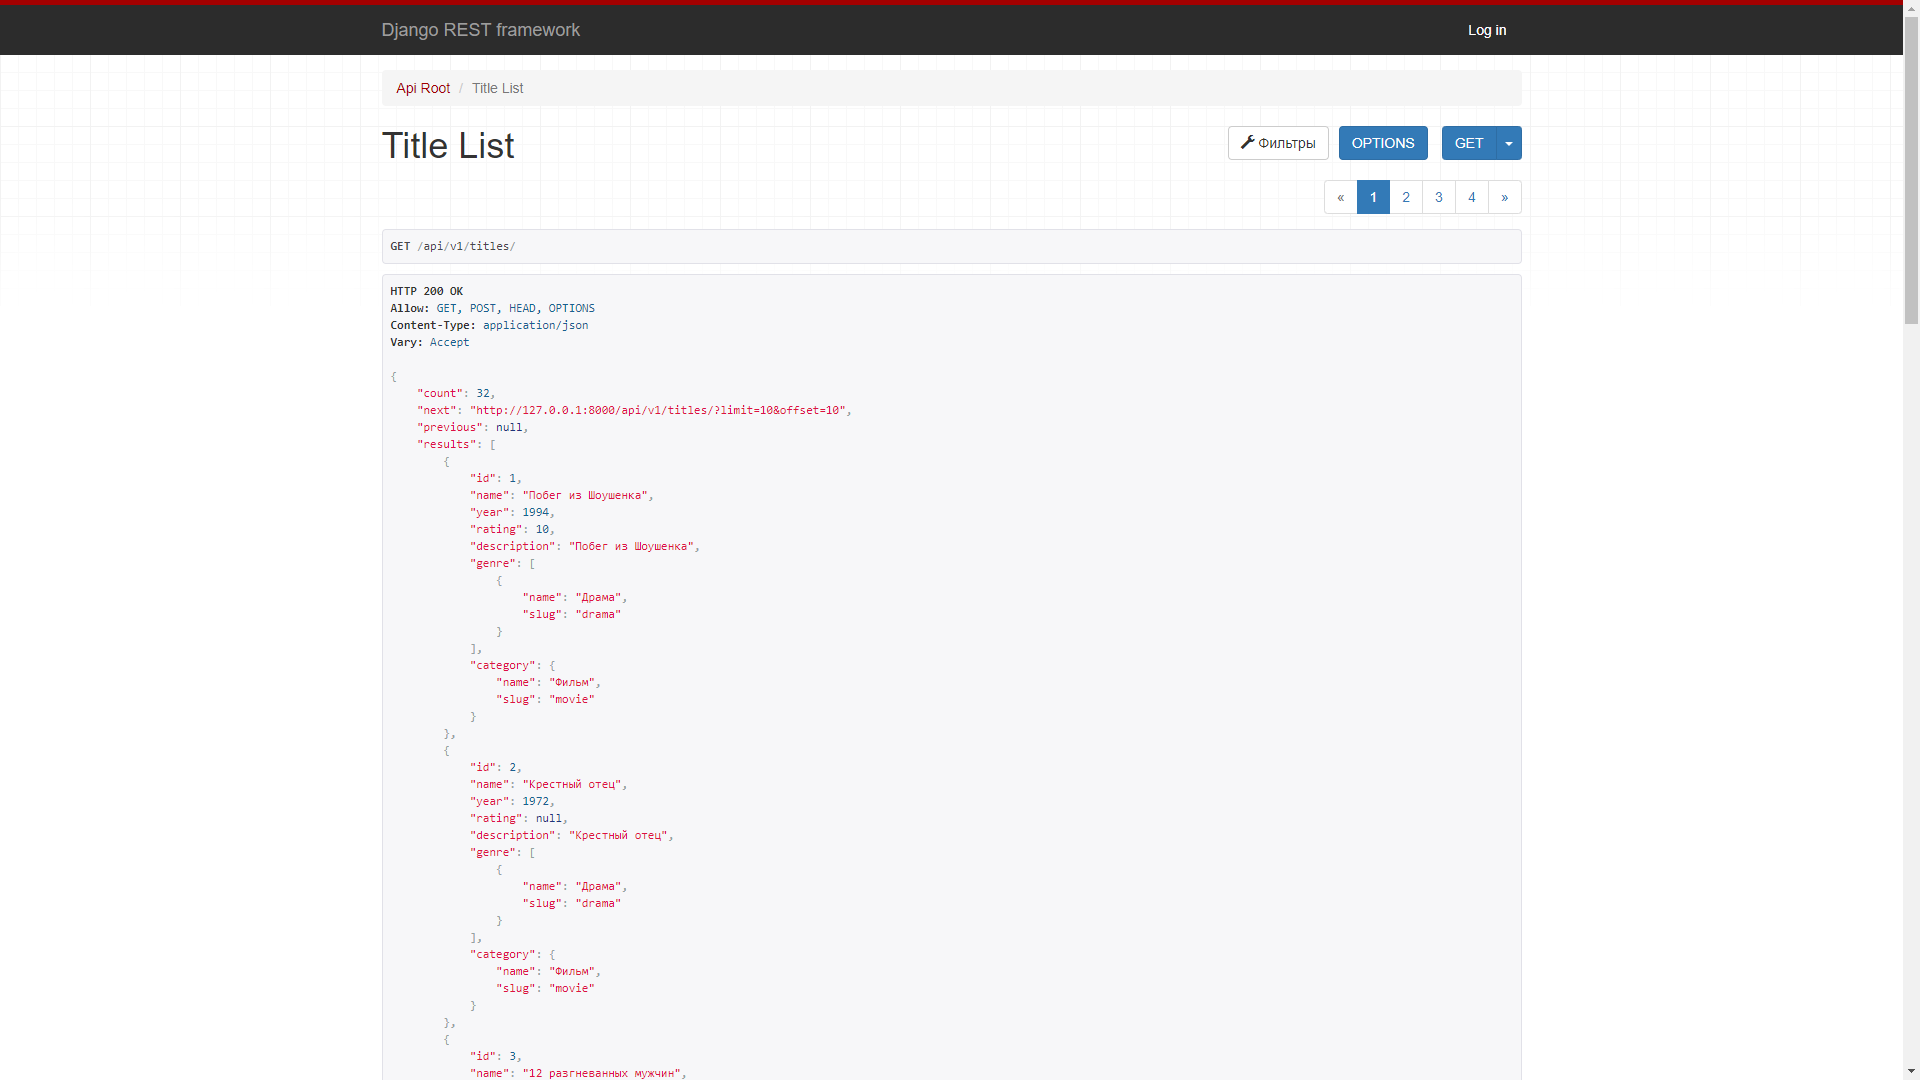Viewport: 1920px width, 1080px height.
Task: Go to pagination page 4
Action: click(x=1472, y=197)
